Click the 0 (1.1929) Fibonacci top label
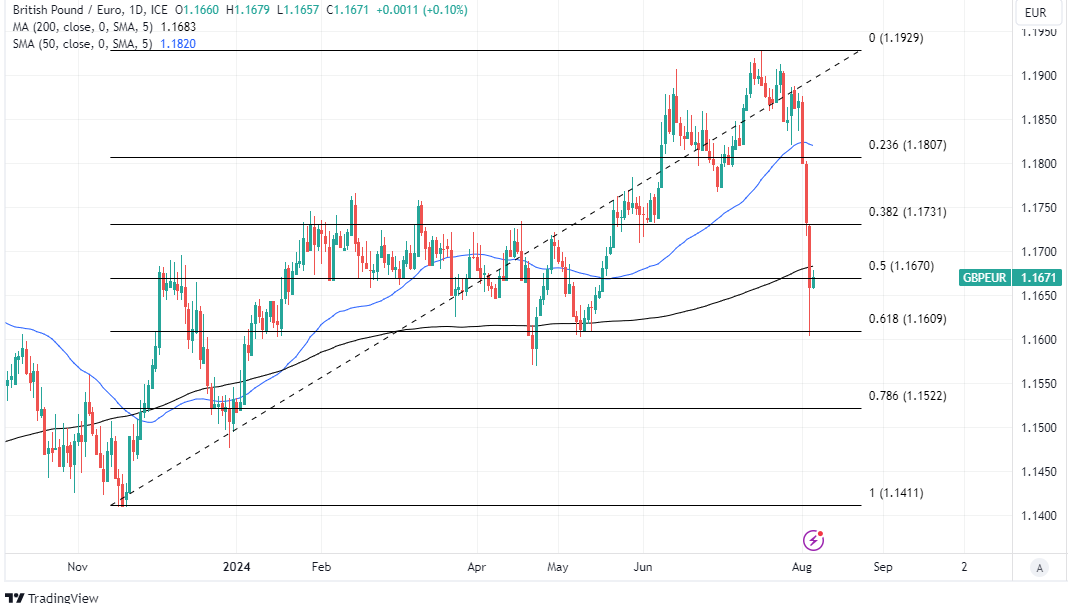This screenshot has width=1068, height=604. pyautogui.click(x=895, y=38)
